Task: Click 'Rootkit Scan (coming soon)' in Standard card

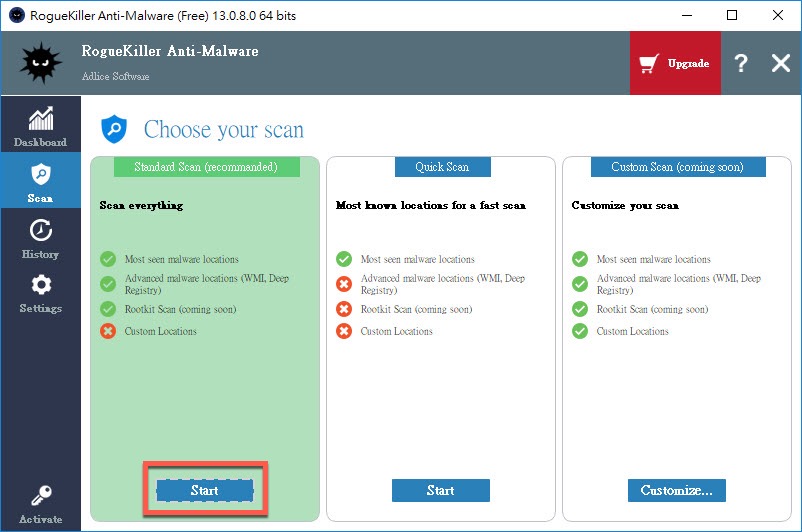Action: pyautogui.click(x=181, y=309)
